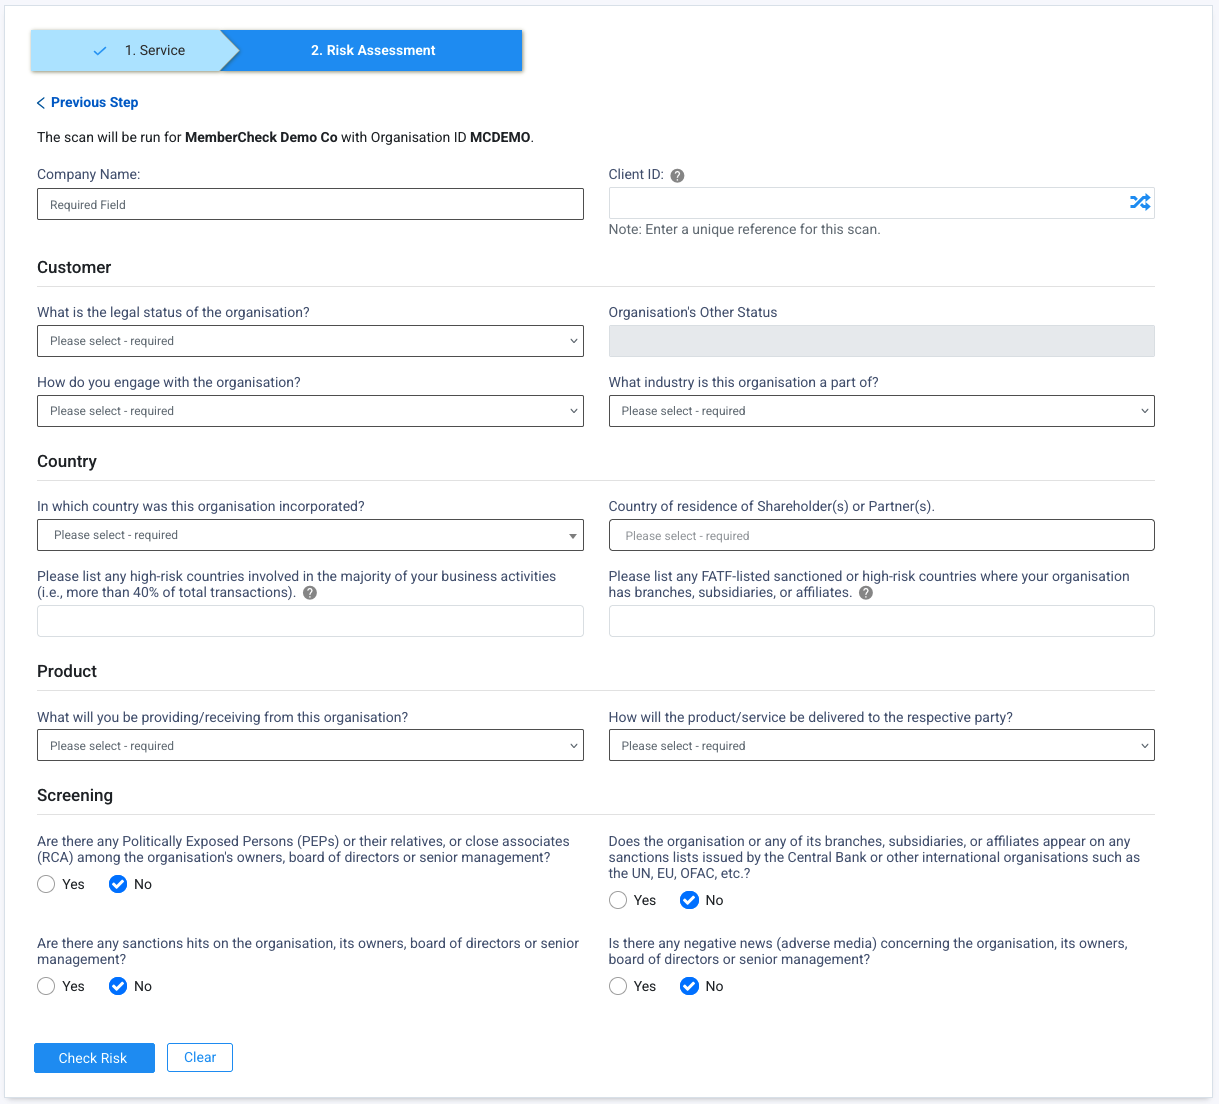
Task: Focus the Company Name input field
Action: (310, 204)
